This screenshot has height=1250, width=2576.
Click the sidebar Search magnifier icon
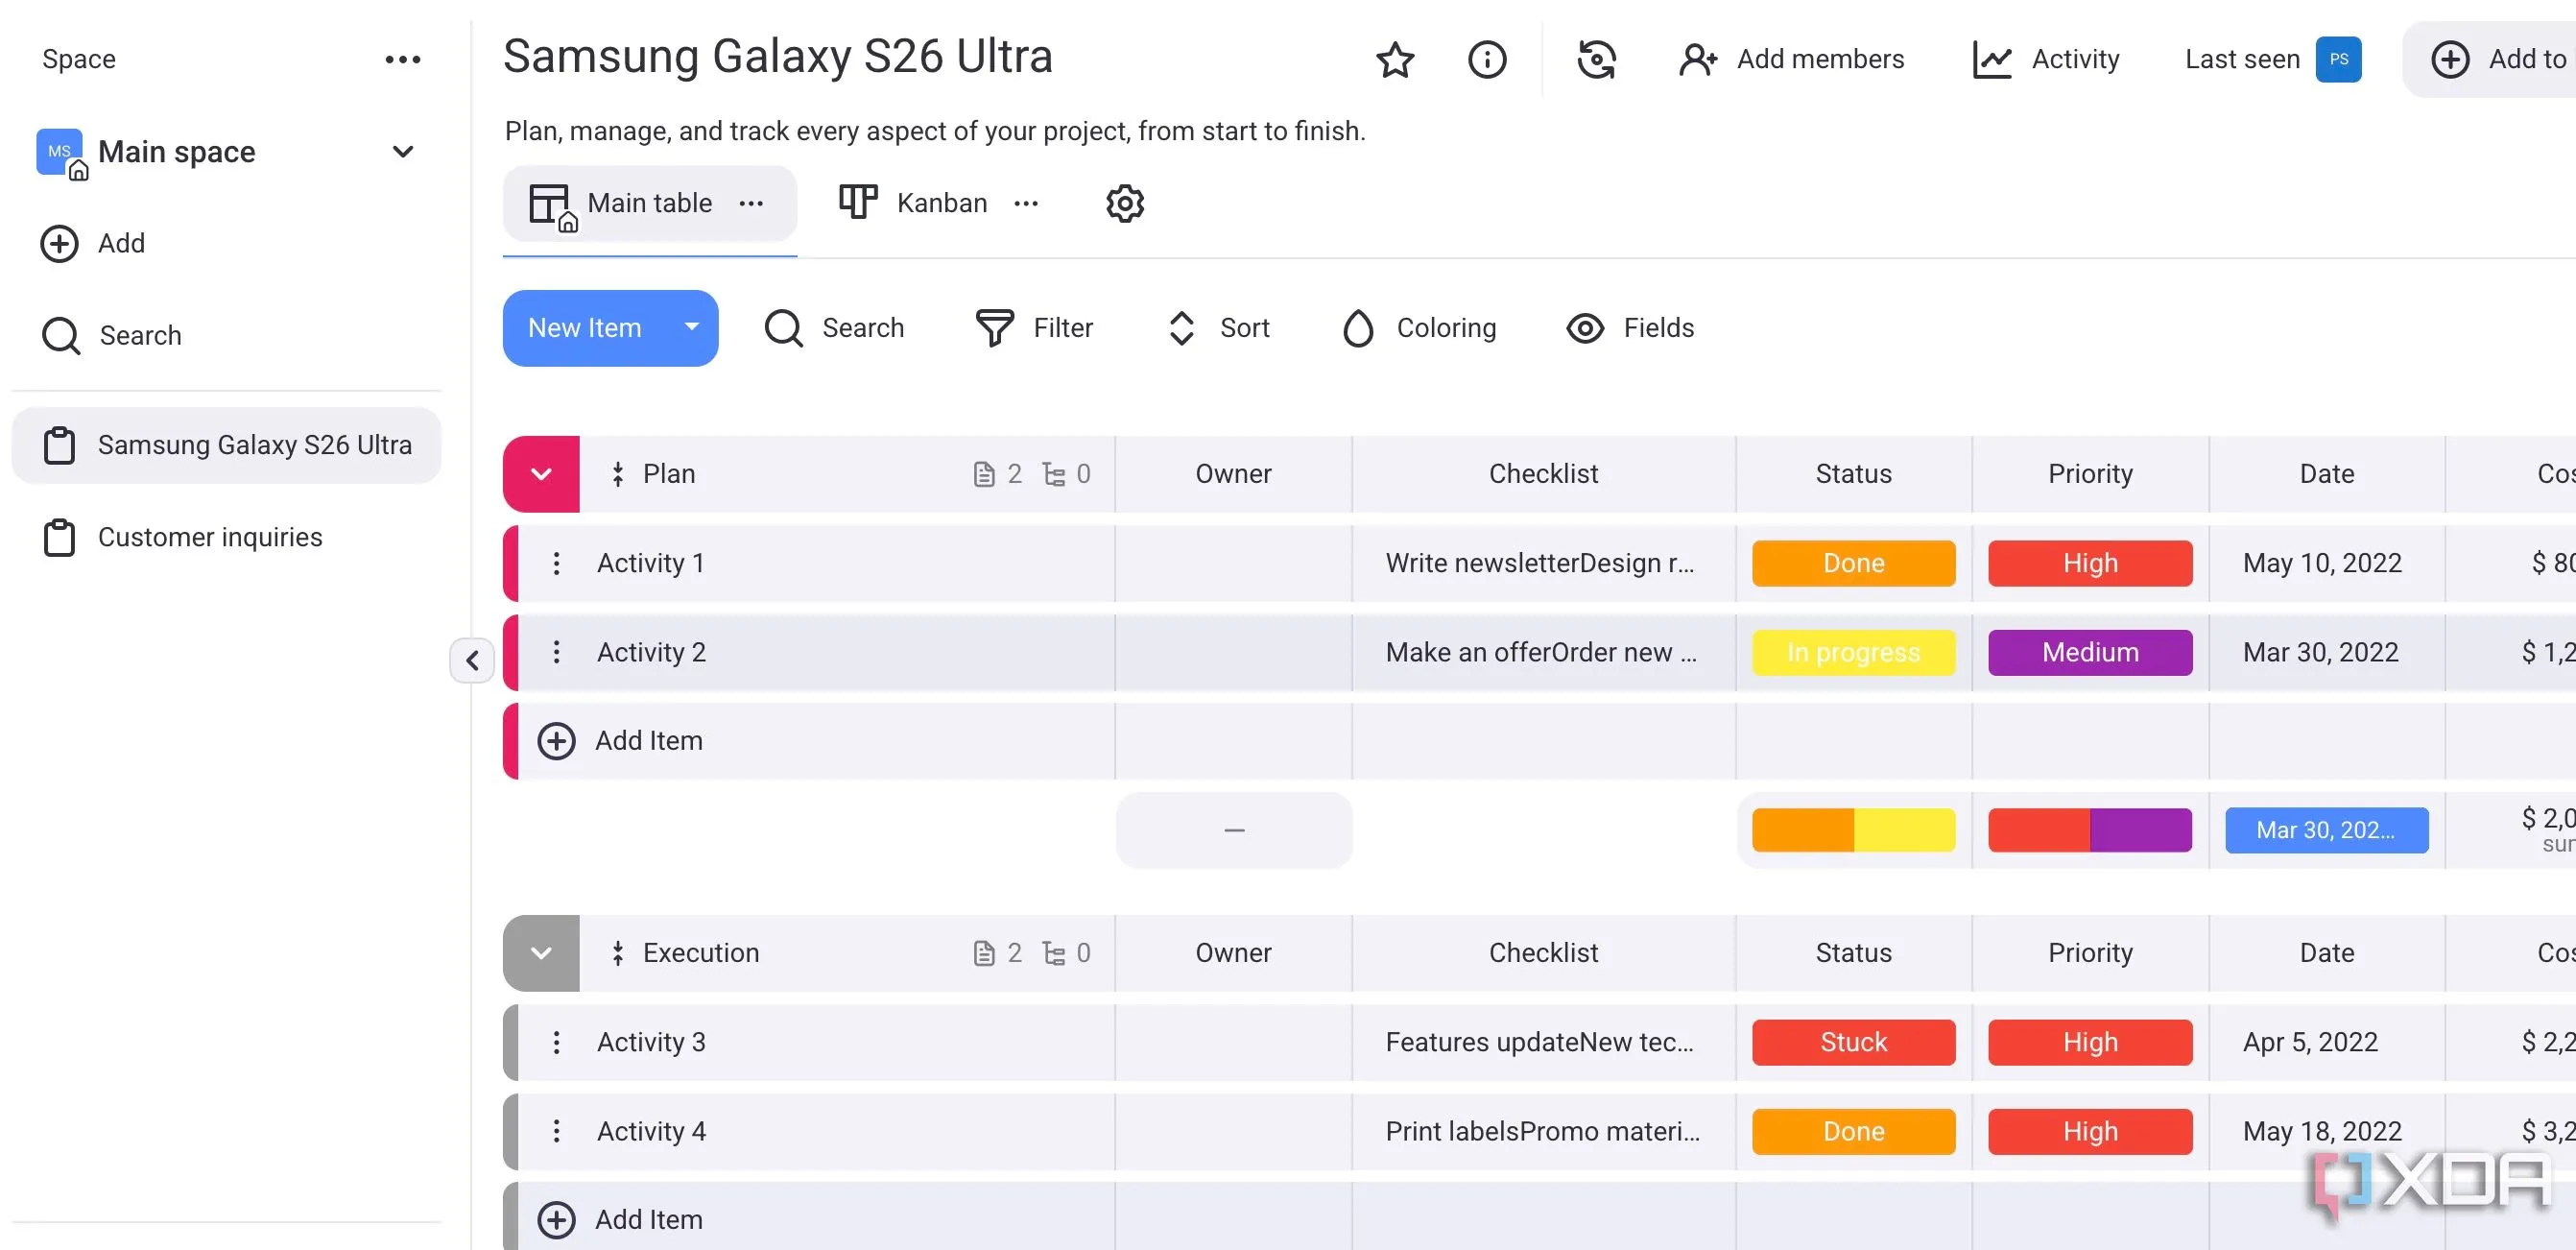point(61,336)
